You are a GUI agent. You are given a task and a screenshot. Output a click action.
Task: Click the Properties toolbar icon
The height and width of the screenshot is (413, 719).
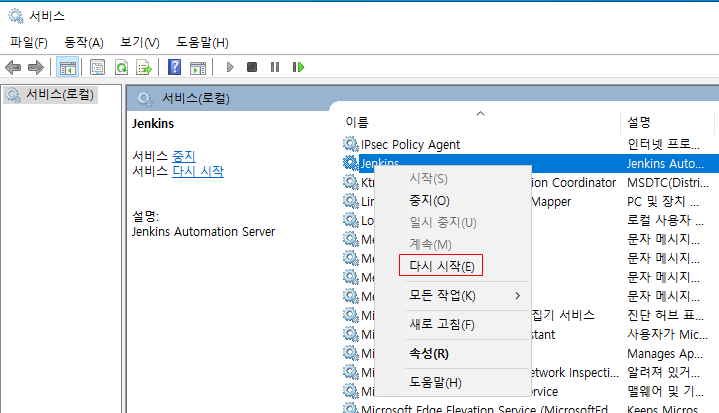coord(97,67)
